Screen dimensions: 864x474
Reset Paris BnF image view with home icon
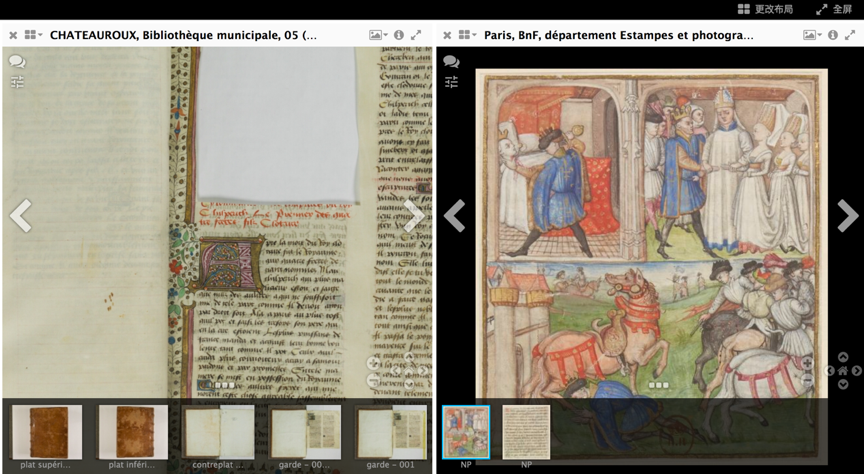click(843, 370)
